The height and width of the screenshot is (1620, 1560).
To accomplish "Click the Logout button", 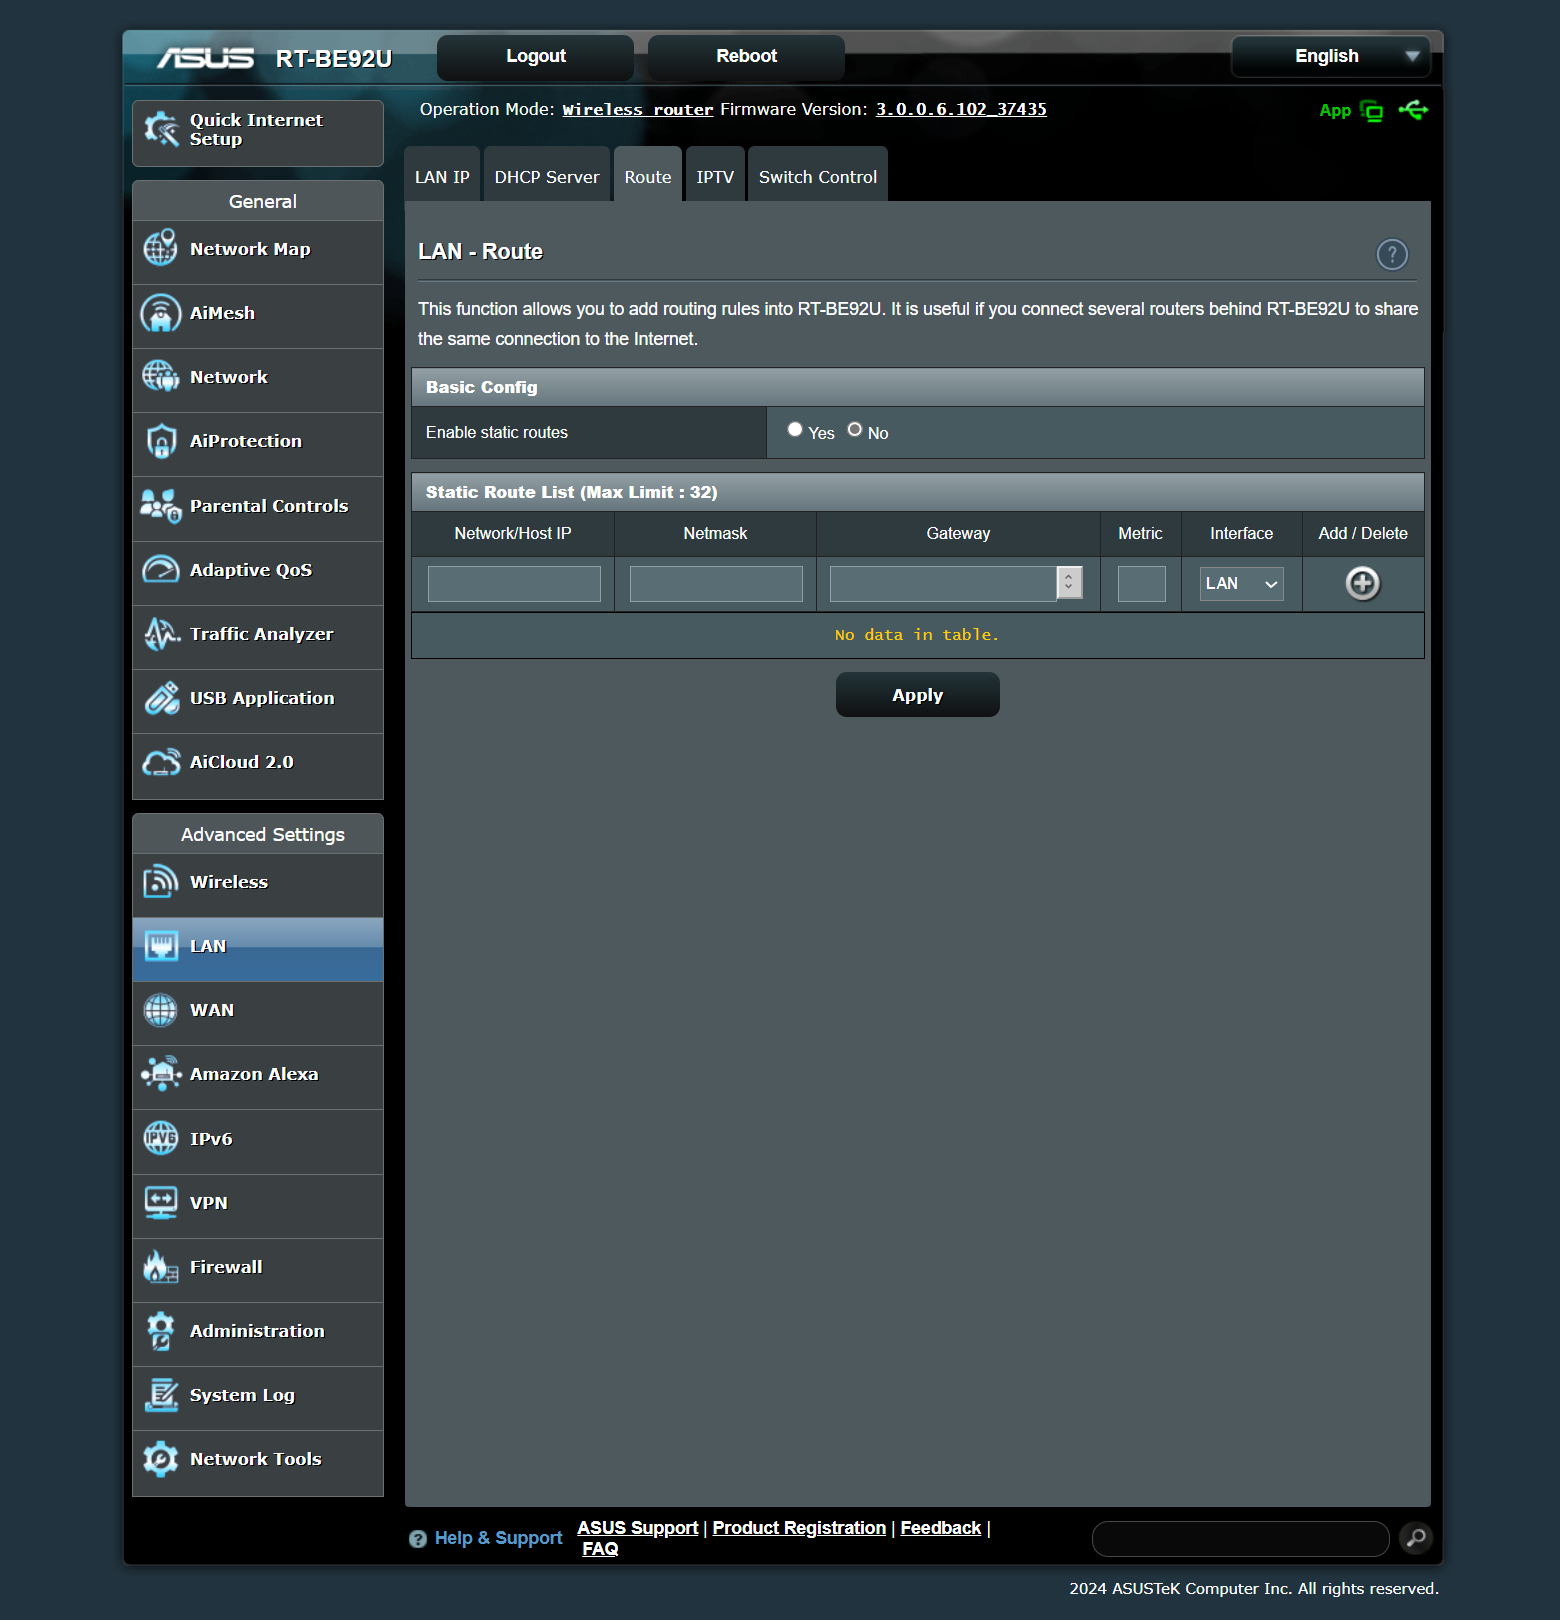I will pos(536,57).
